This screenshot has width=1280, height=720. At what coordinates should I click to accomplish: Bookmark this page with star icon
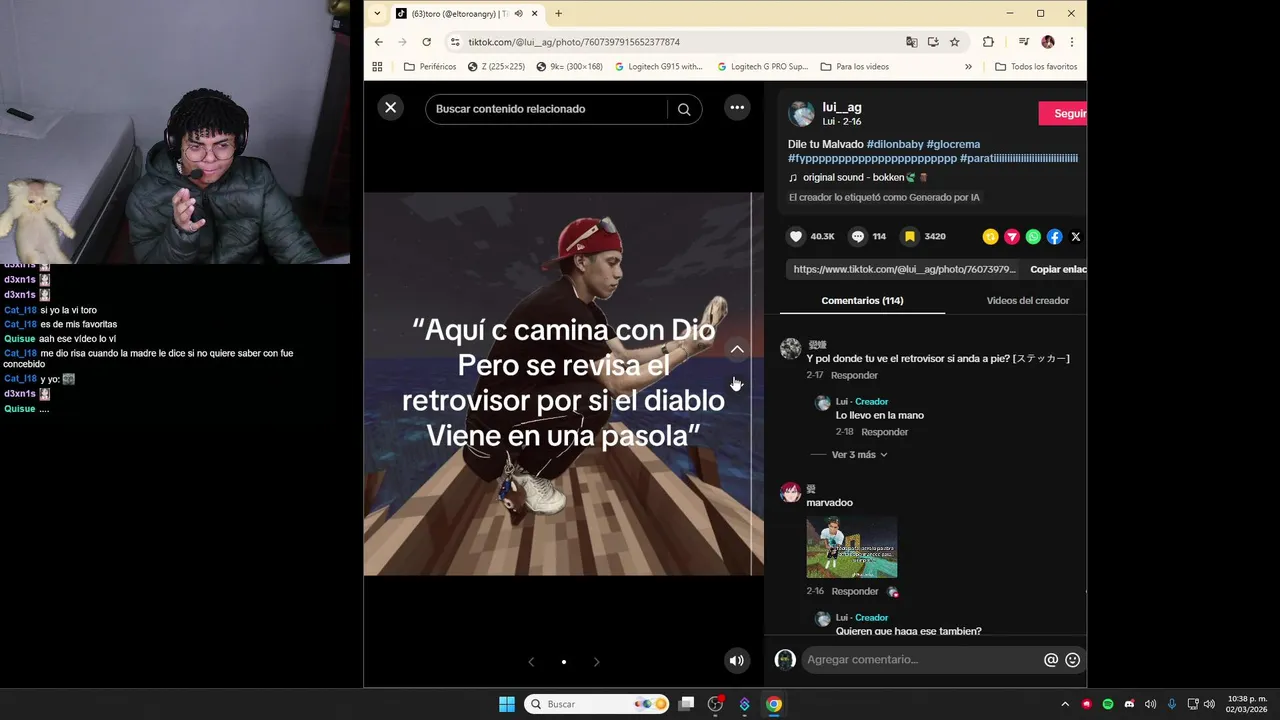click(x=954, y=42)
